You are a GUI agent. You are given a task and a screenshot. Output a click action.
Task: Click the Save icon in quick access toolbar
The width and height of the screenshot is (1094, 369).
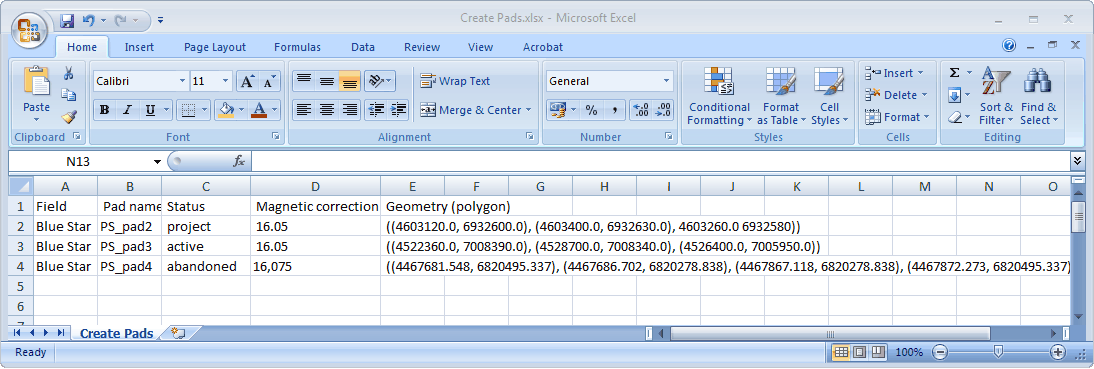(x=67, y=20)
